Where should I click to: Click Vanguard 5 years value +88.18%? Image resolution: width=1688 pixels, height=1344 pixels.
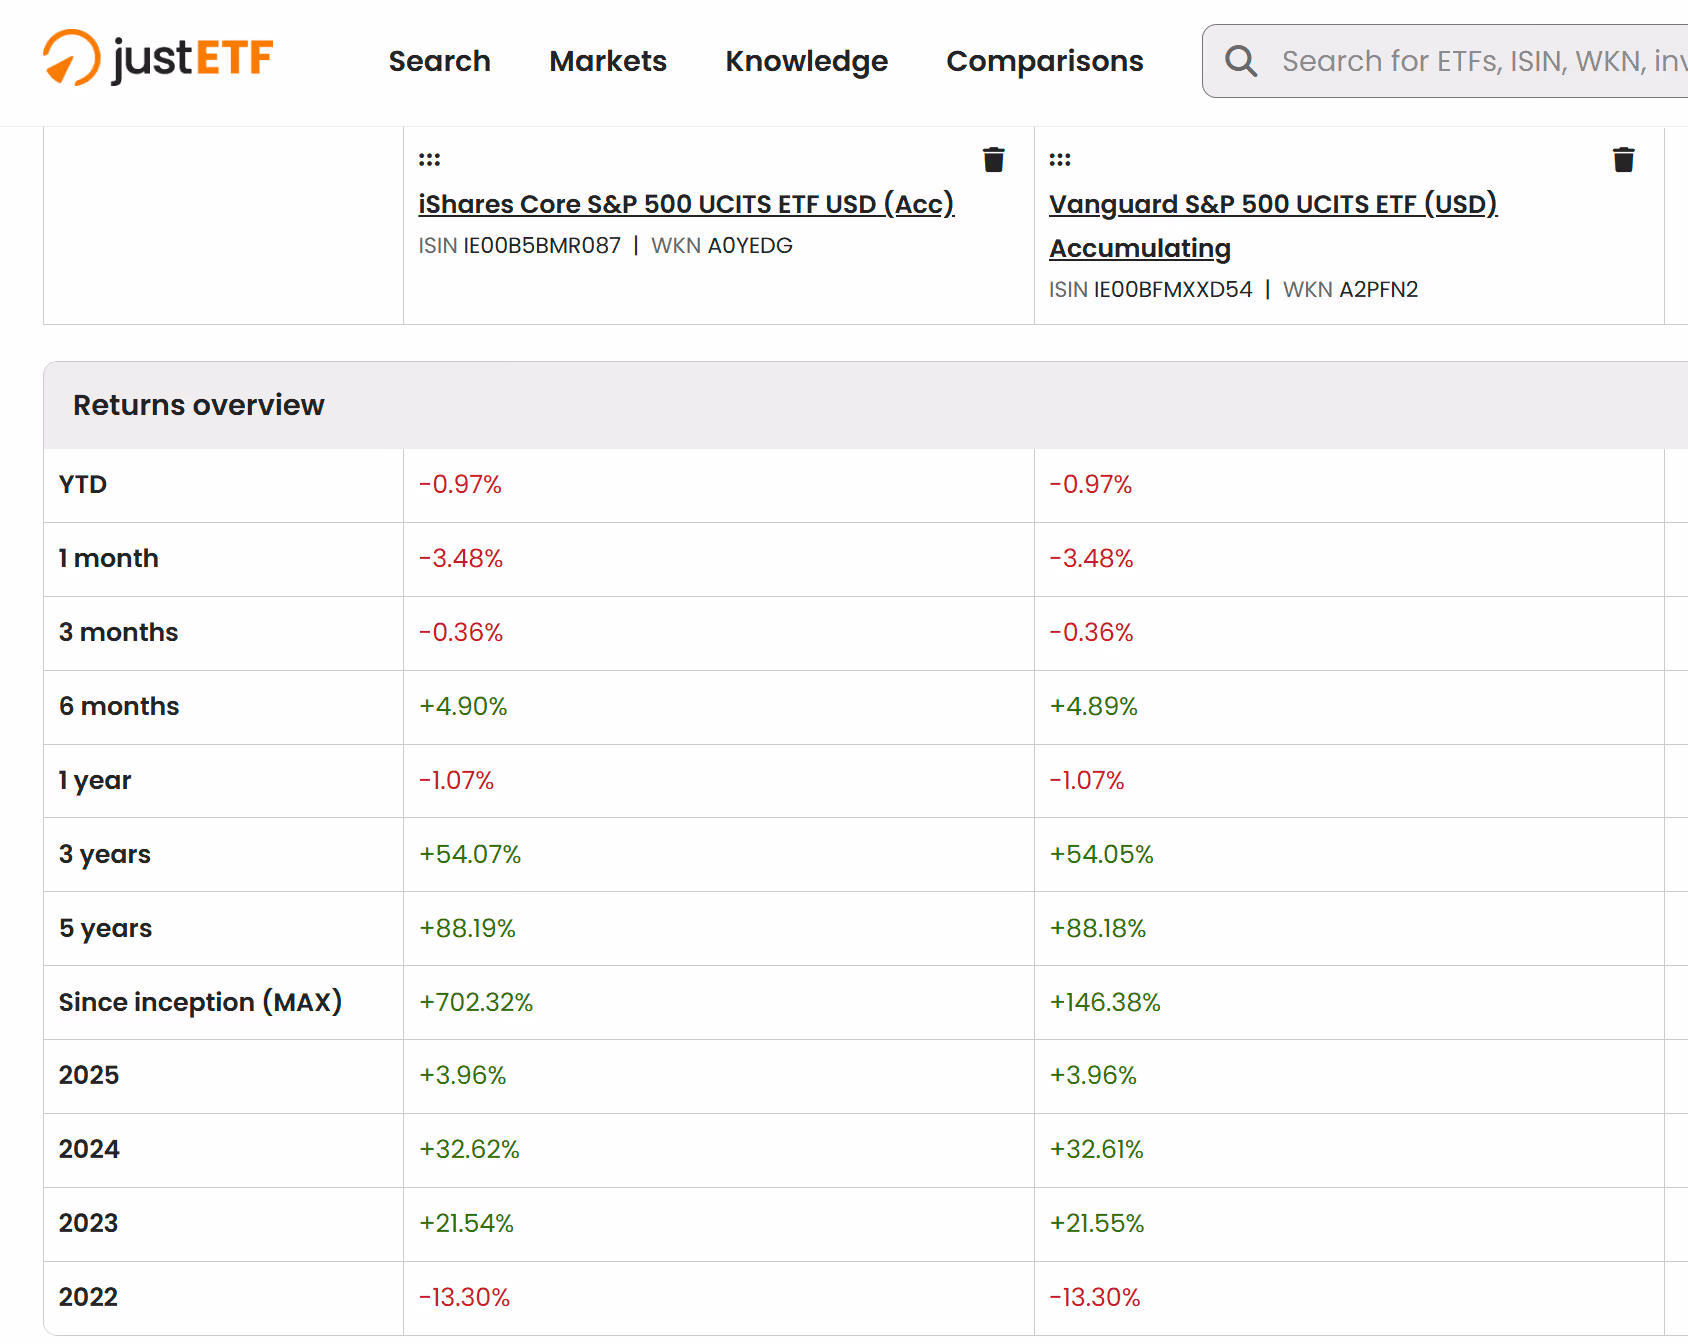pyautogui.click(x=1098, y=929)
